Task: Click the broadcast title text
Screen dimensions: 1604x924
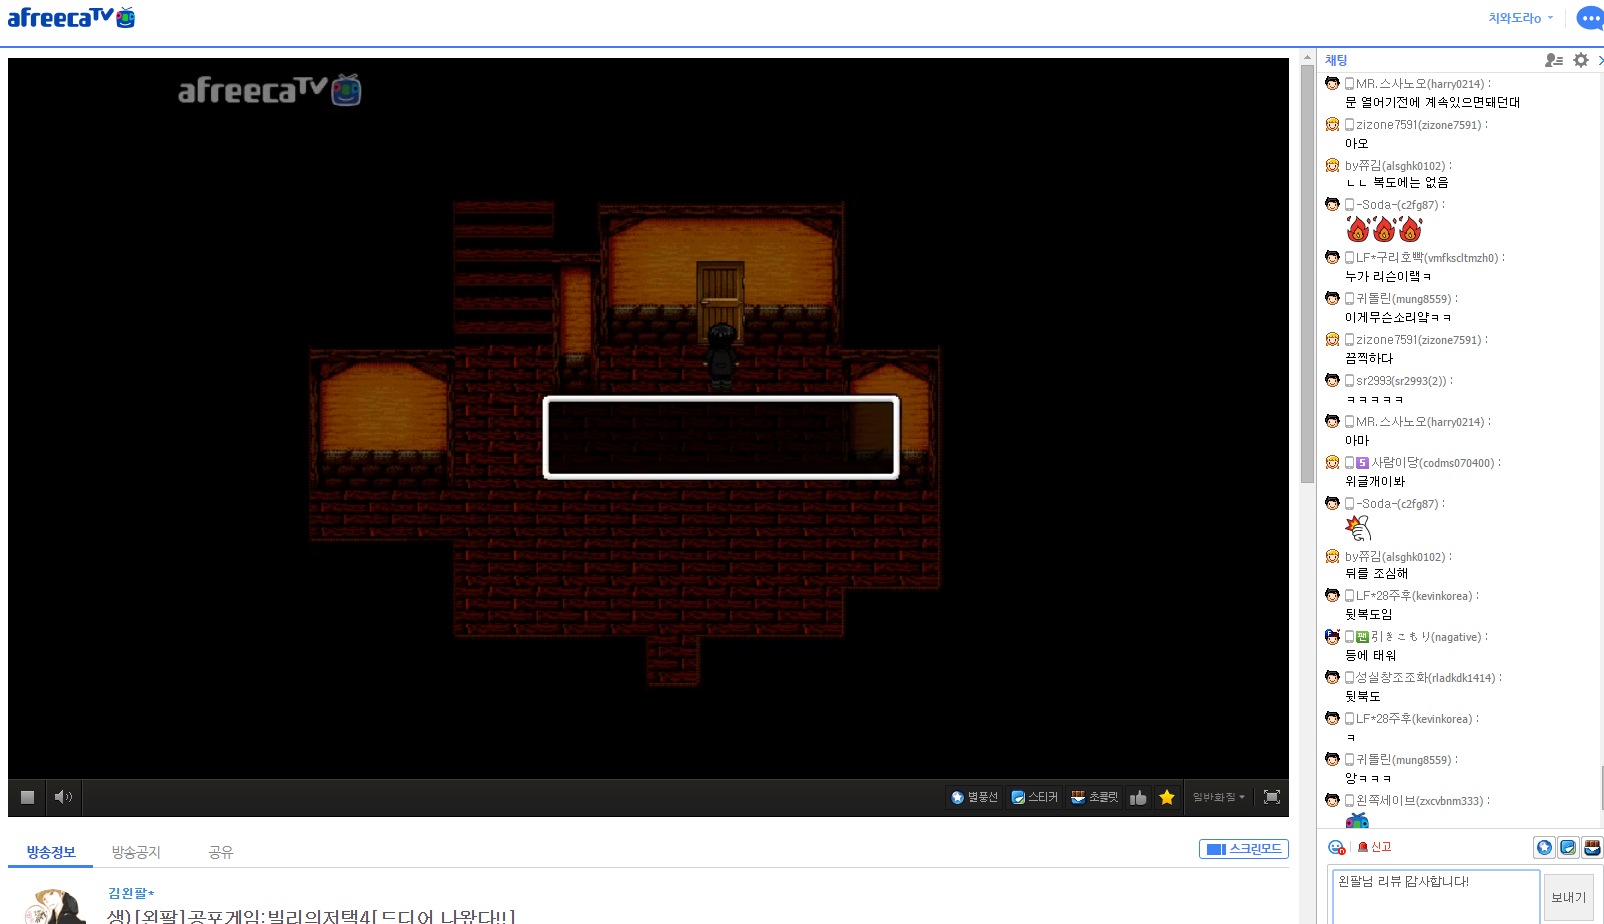Action: click(x=312, y=916)
